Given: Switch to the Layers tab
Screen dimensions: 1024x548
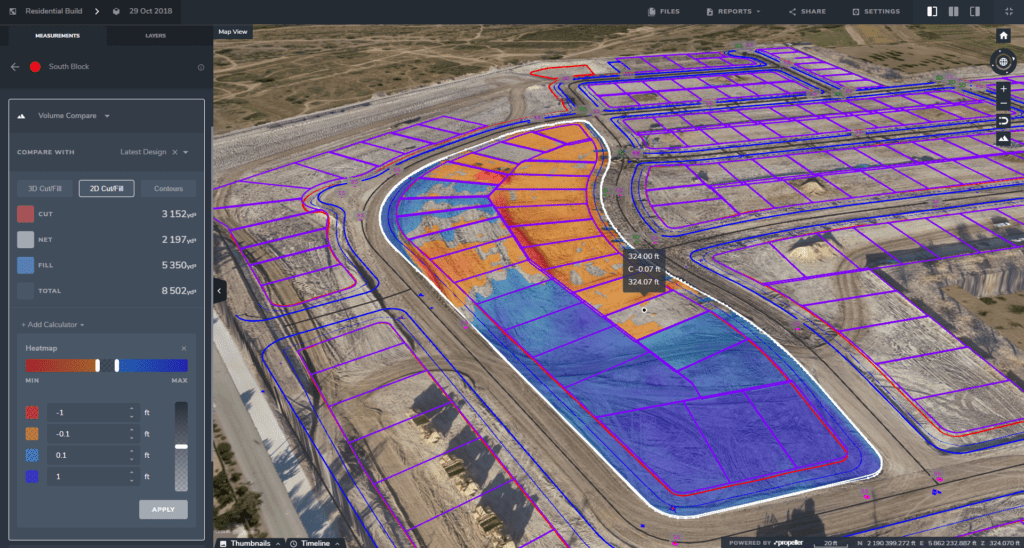Looking at the screenshot, I should click(156, 35).
